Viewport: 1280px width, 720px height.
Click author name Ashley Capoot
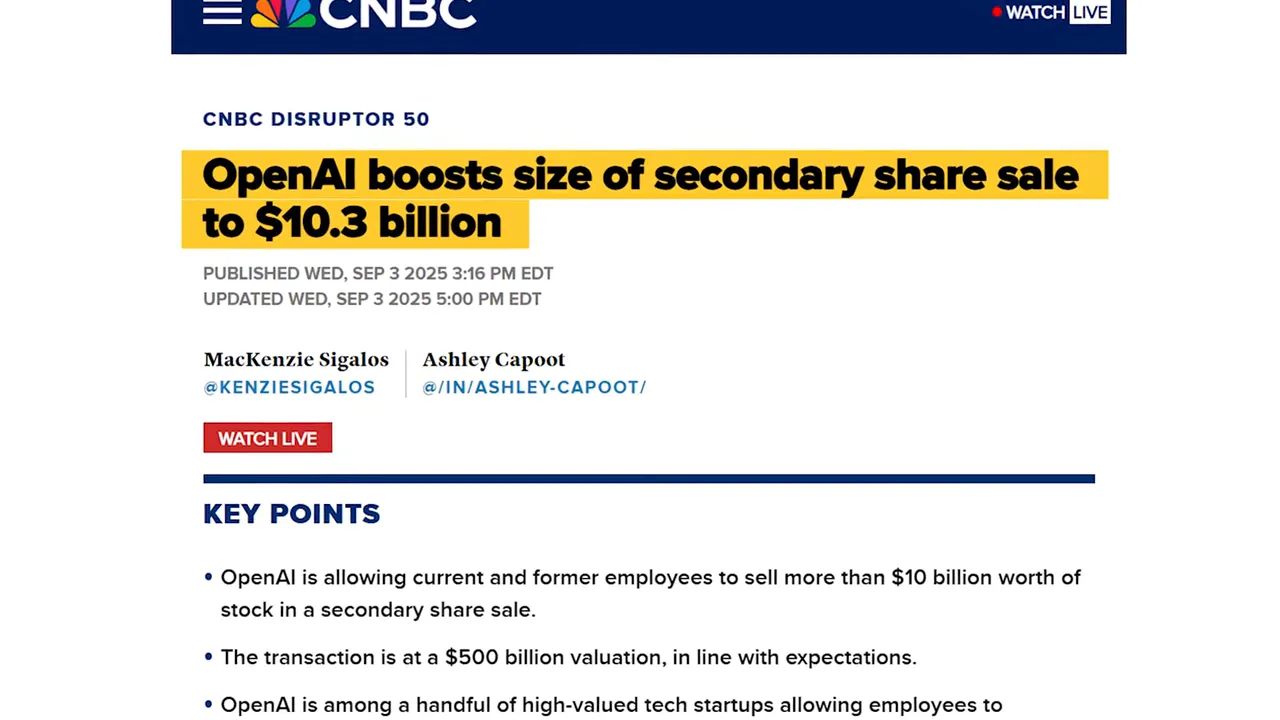[x=493, y=359]
